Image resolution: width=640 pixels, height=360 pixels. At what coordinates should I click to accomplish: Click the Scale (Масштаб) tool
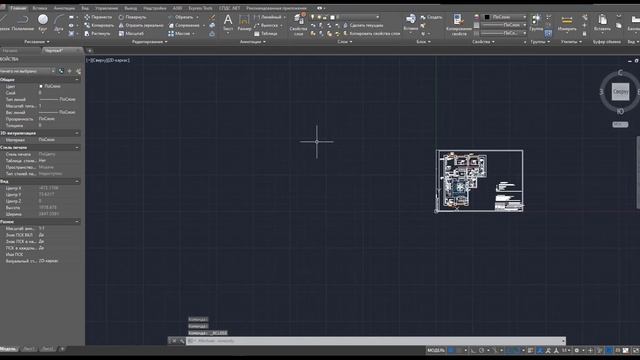131,33
